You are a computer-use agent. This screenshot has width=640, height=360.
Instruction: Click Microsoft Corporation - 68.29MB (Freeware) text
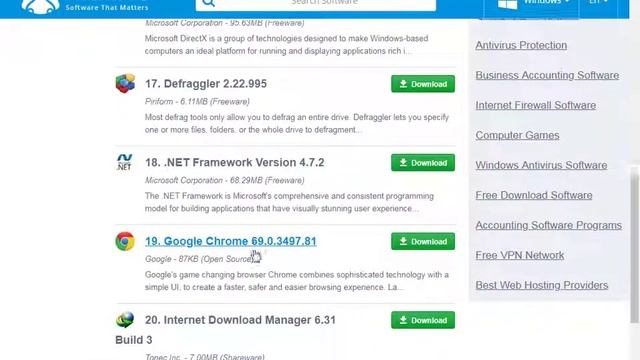pos(224,180)
